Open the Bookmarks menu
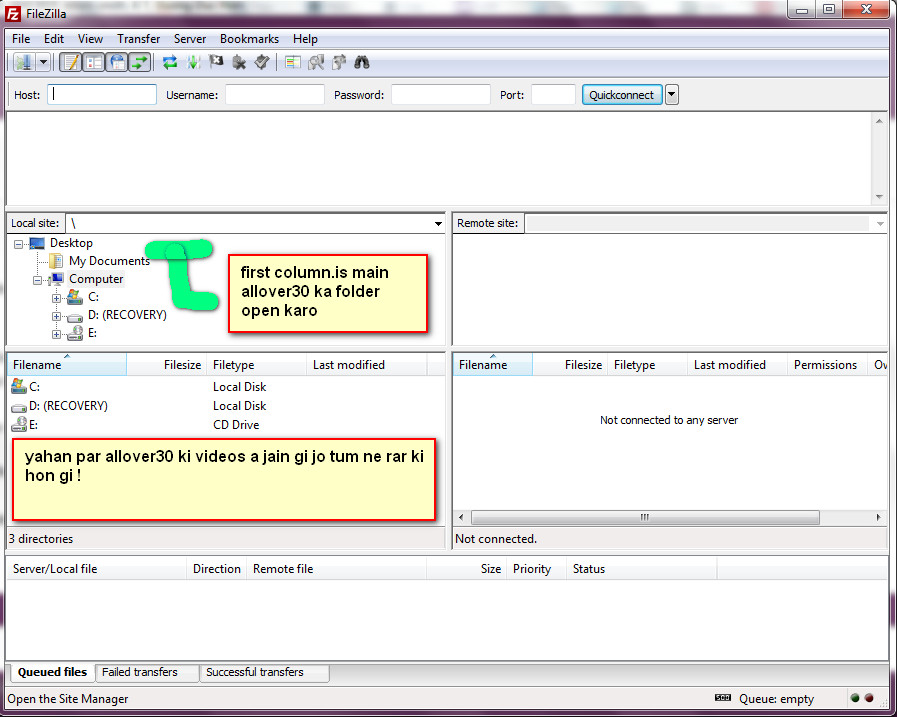 (249, 39)
